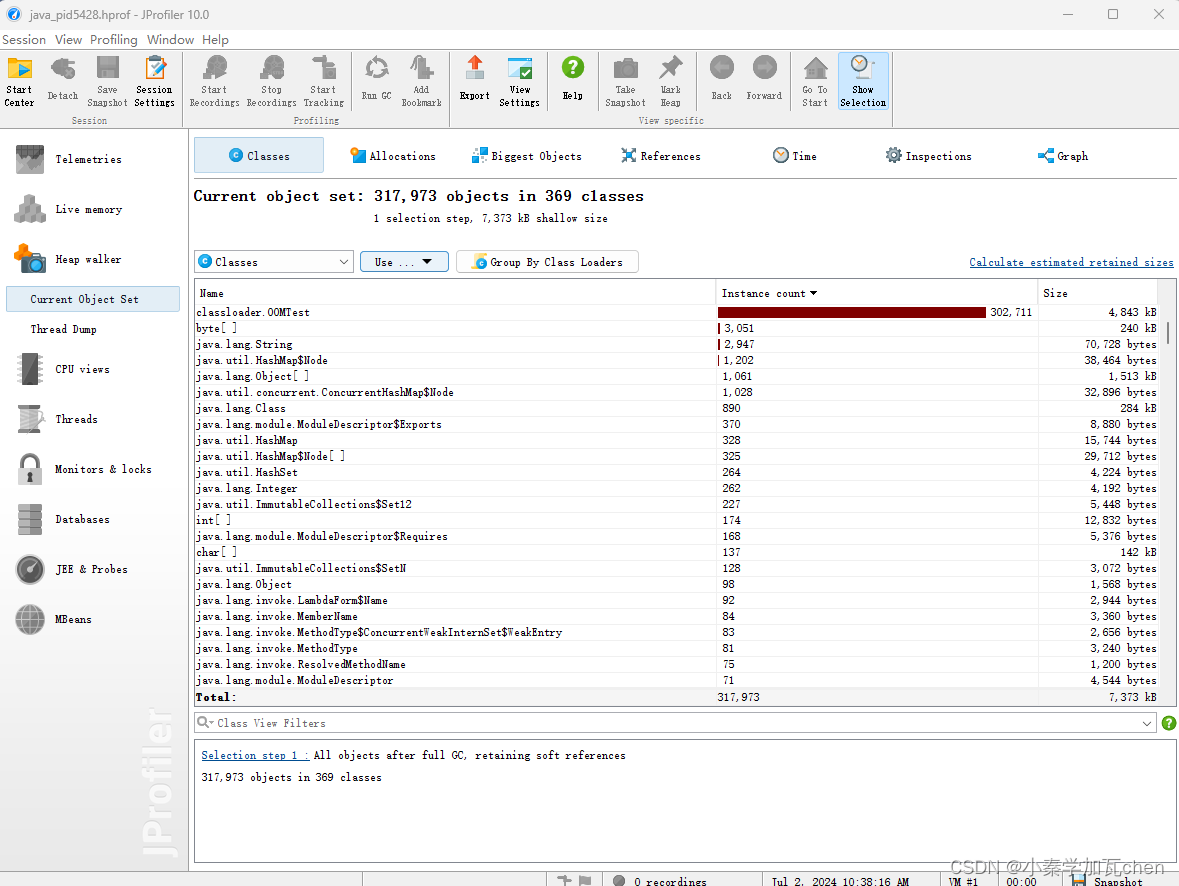Click Calculate estimated retained sizes link
The image size is (1179, 886).
(1071, 262)
